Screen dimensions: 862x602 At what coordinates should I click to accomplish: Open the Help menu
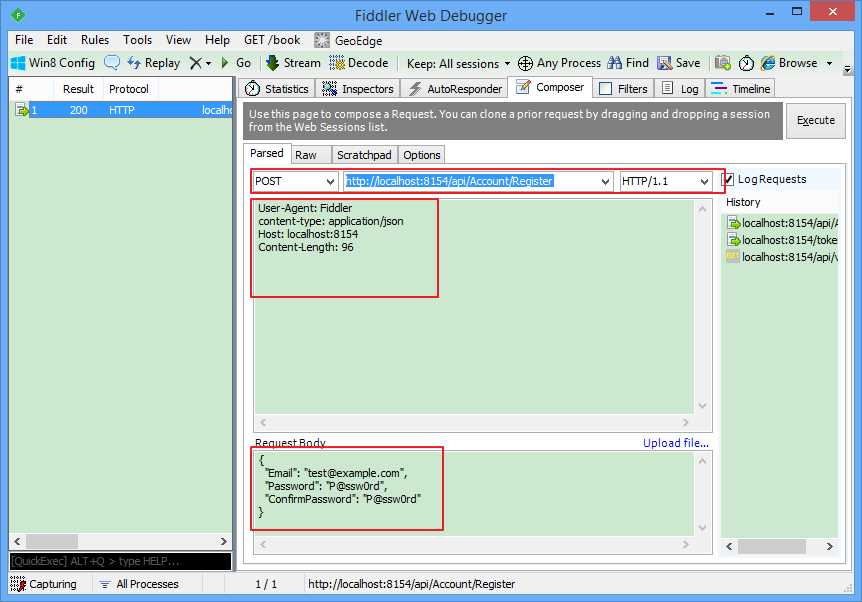[217, 40]
